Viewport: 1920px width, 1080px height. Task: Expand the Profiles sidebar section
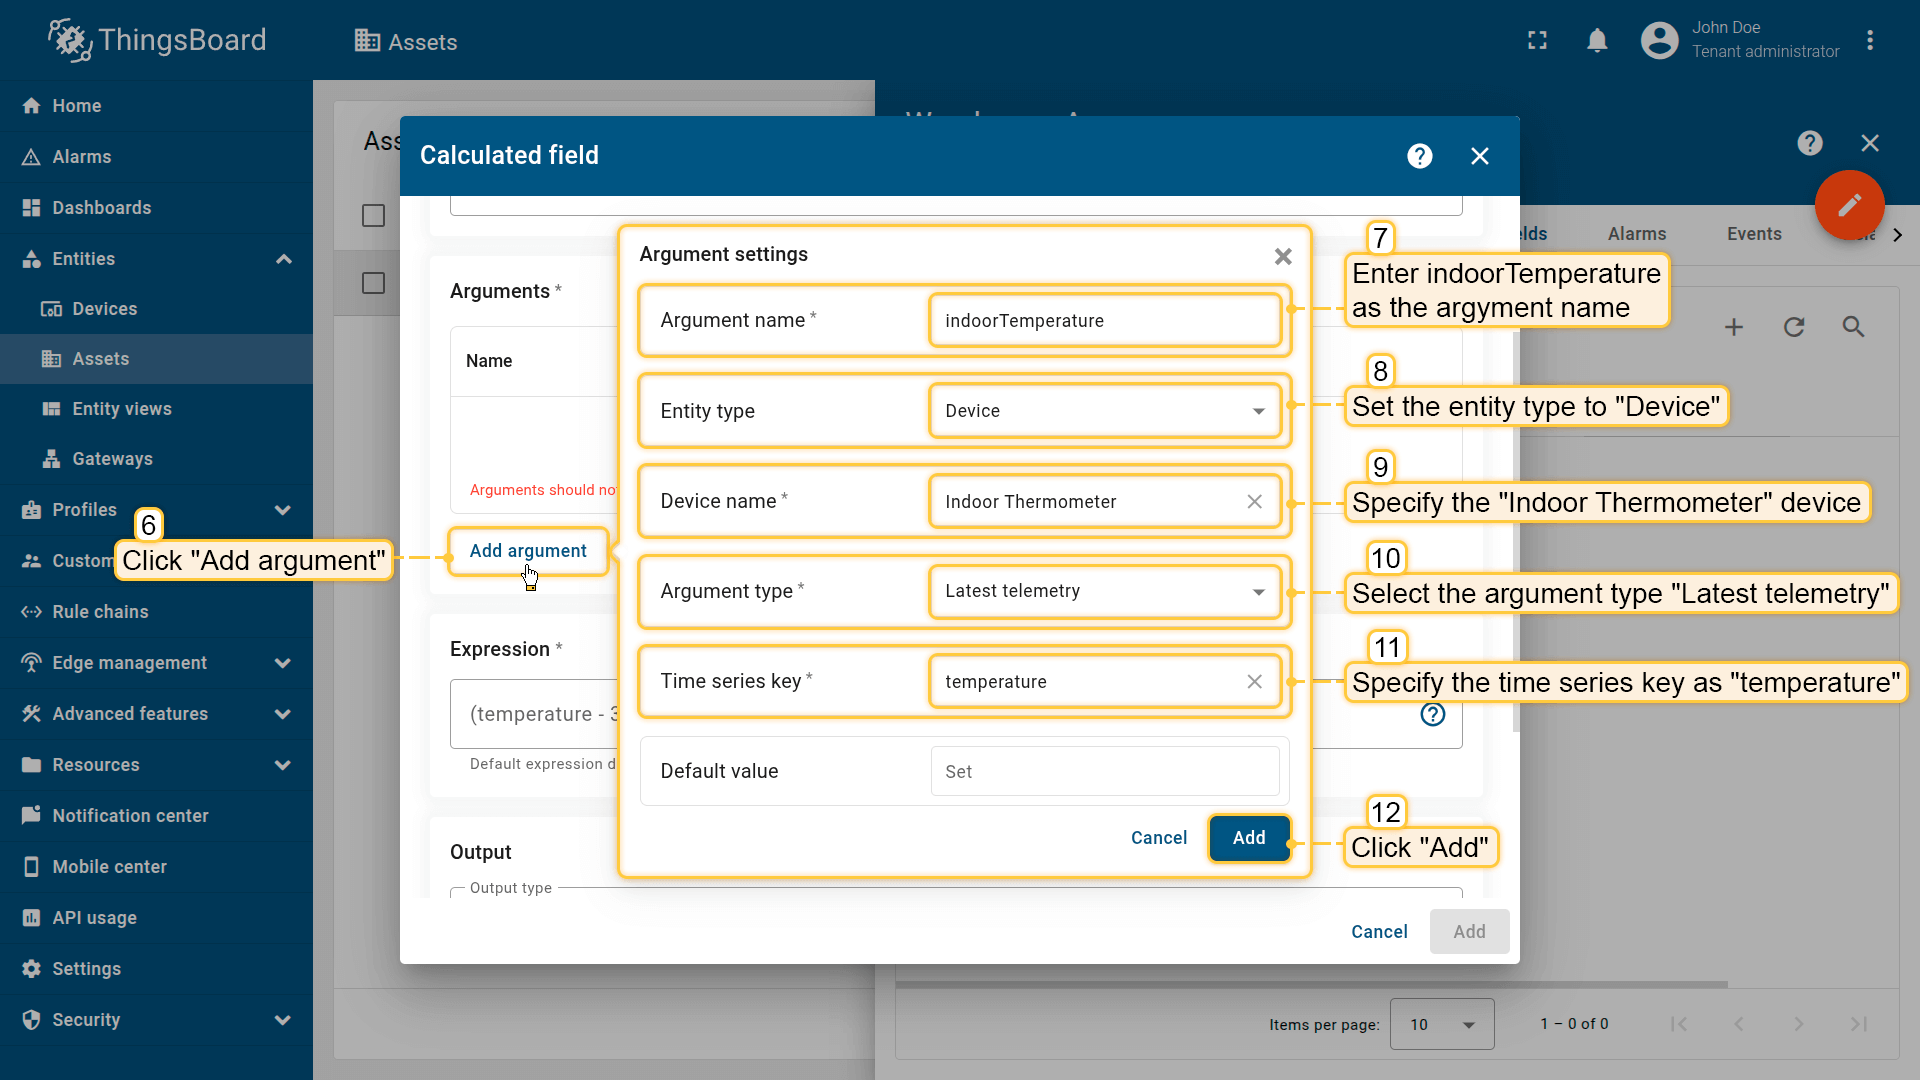tap(283, 510)
